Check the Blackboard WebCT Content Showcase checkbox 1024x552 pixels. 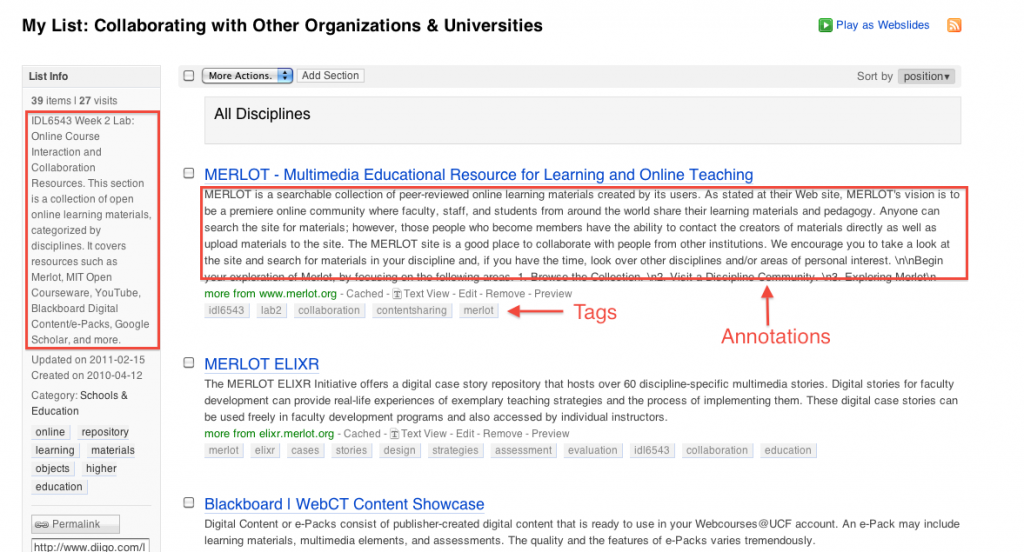189,503
